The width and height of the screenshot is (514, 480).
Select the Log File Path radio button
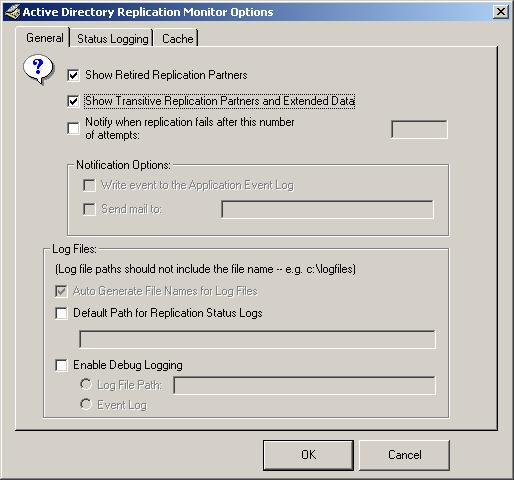(86, 384)
